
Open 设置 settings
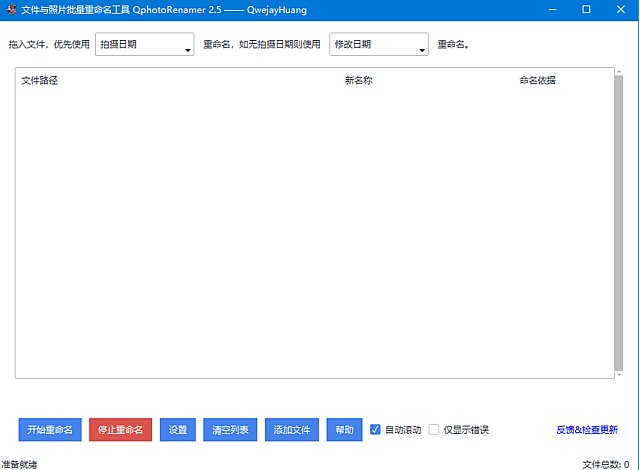pyautogui.click(x=178, y=430)
